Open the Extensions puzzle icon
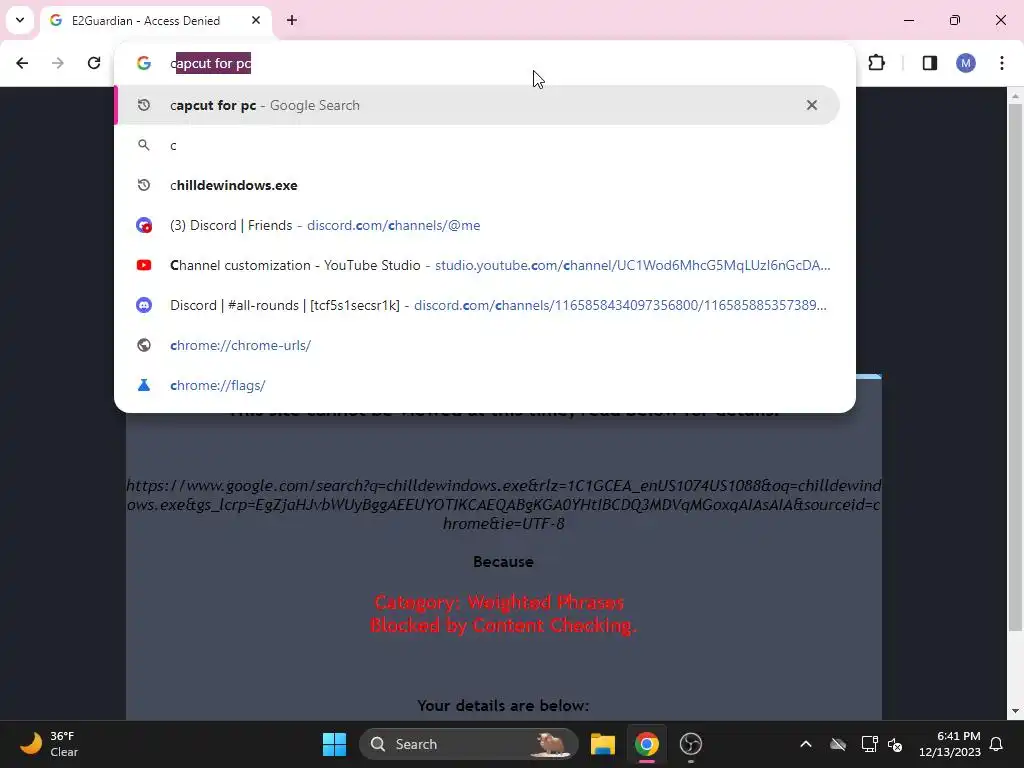 (876, 63)
